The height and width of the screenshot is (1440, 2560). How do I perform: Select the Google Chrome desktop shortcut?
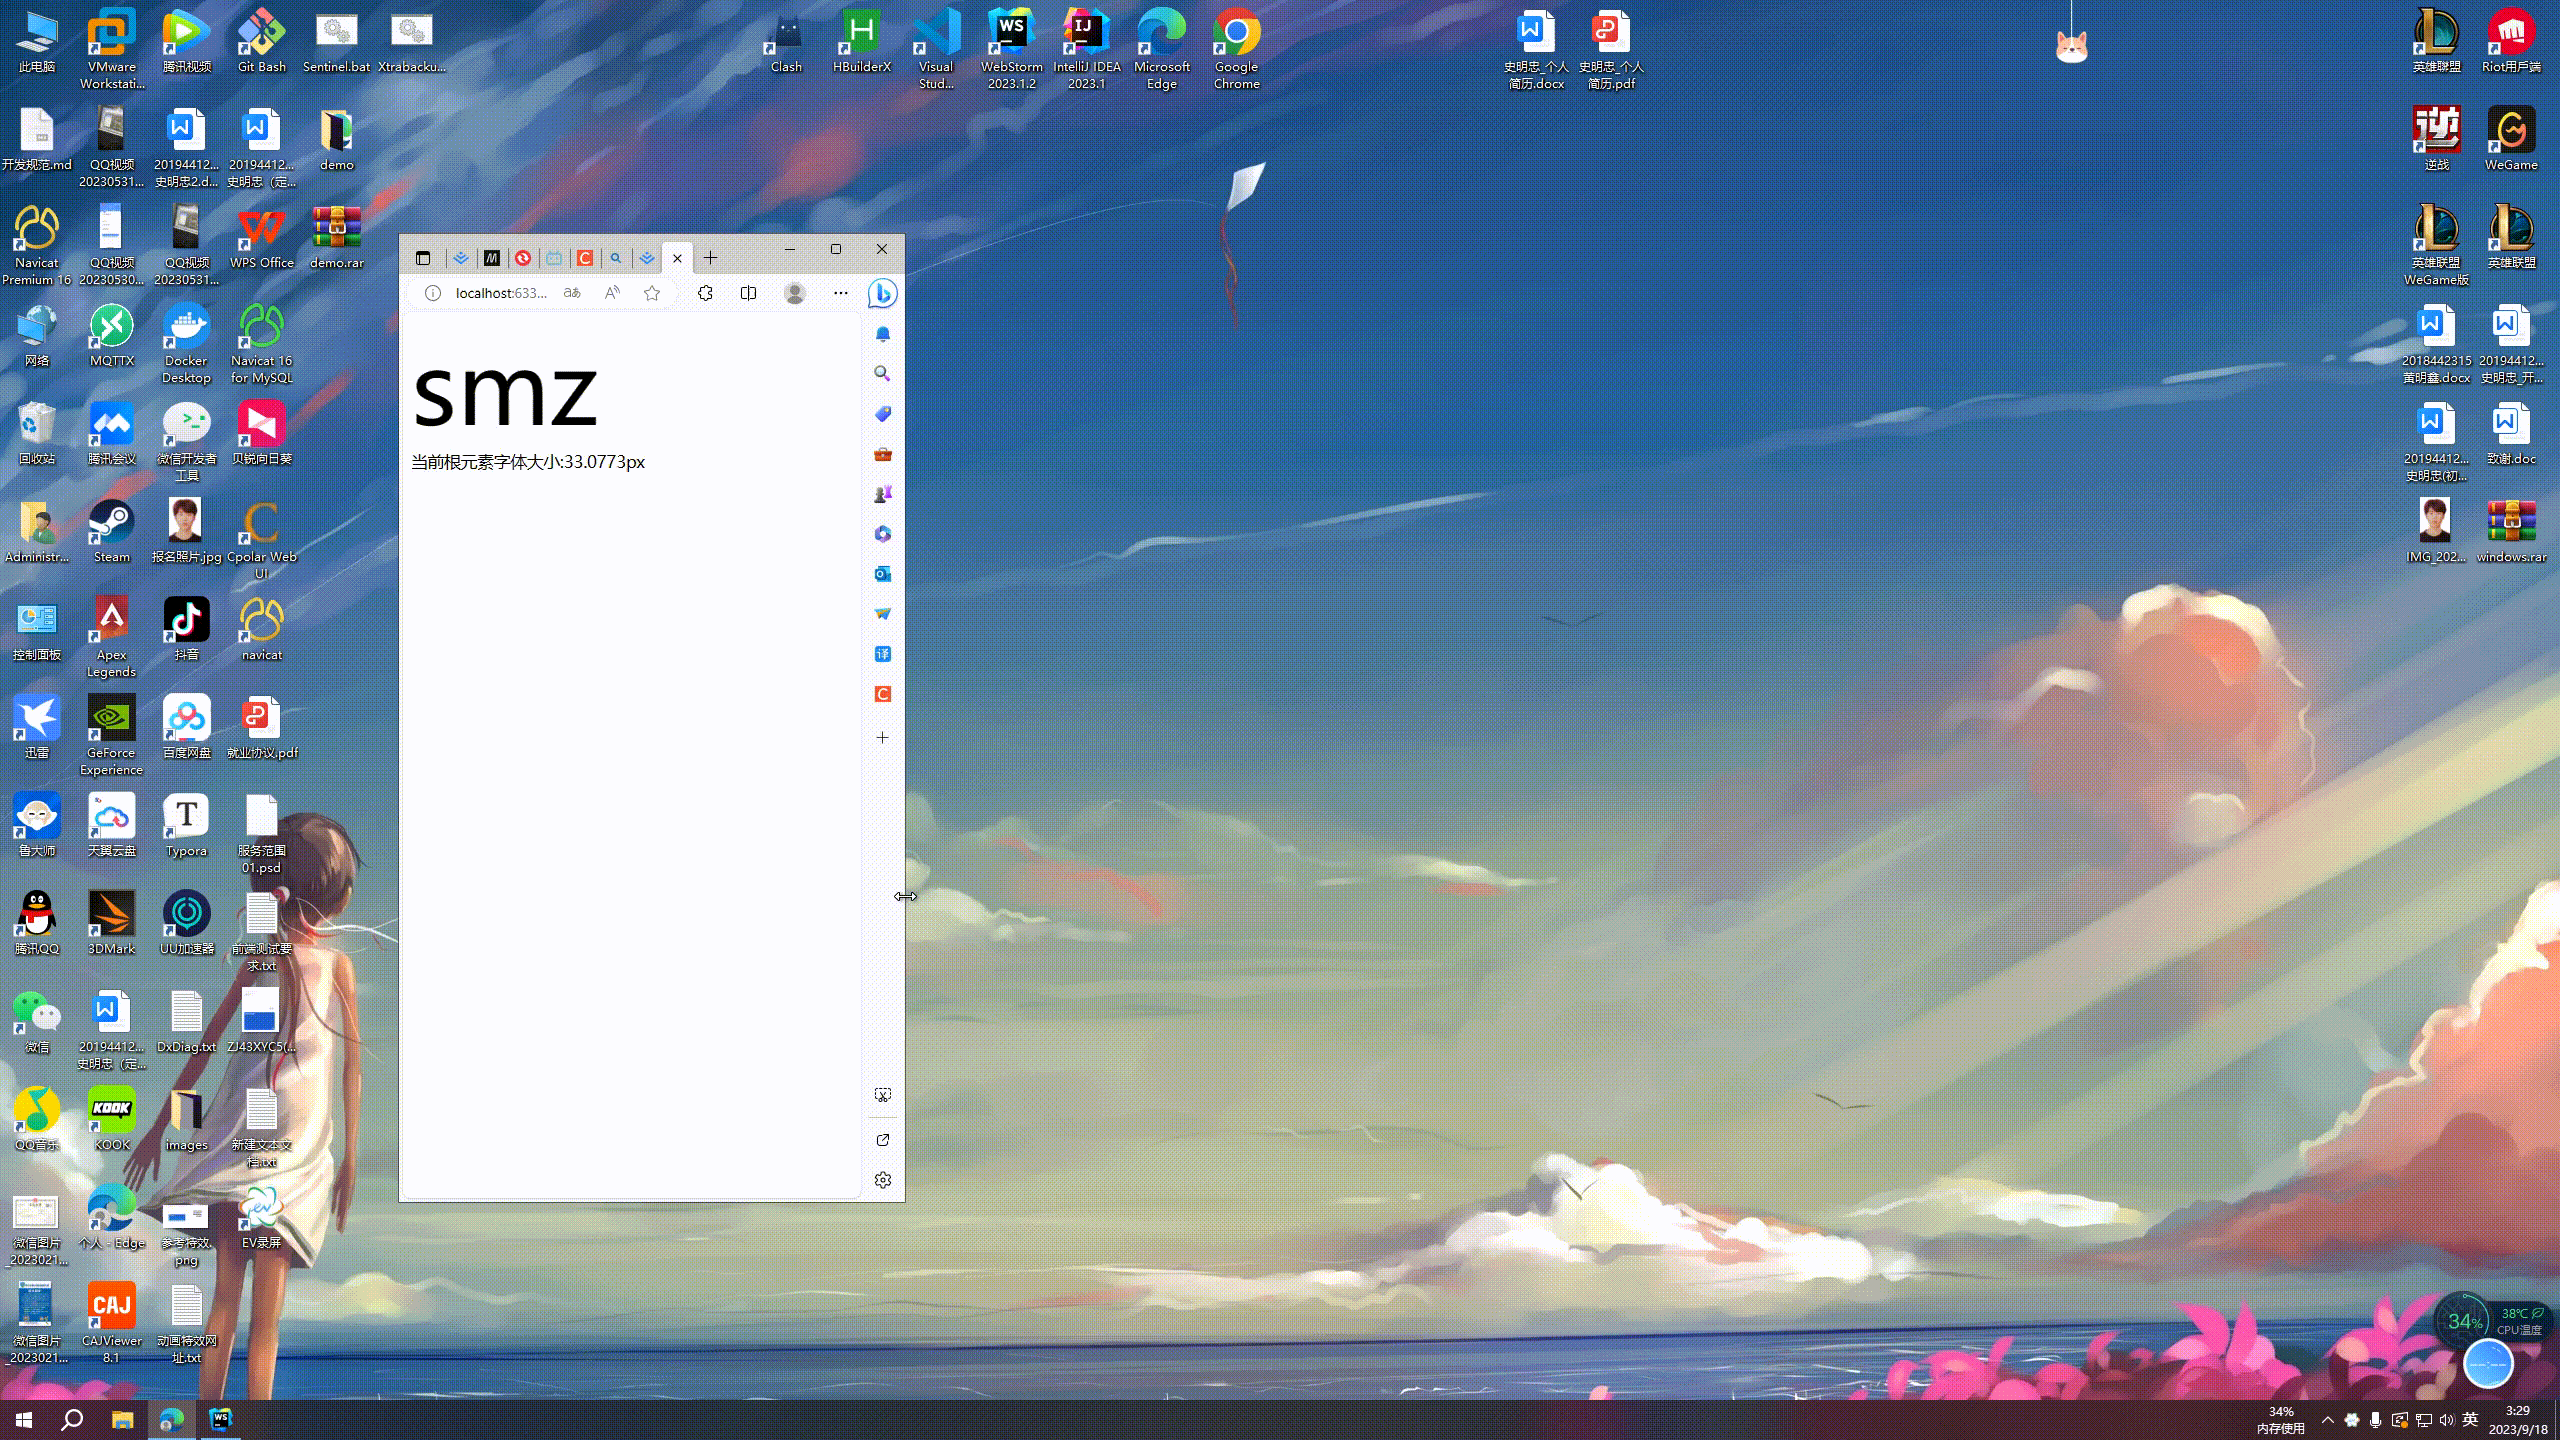point(1236,49)
